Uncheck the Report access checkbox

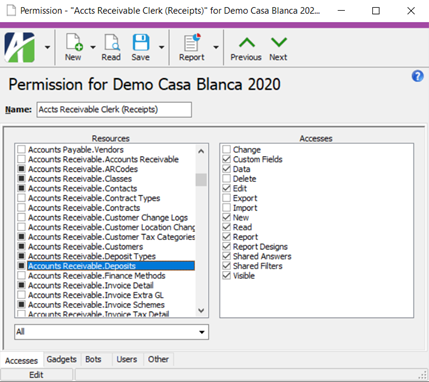point(227,237)
